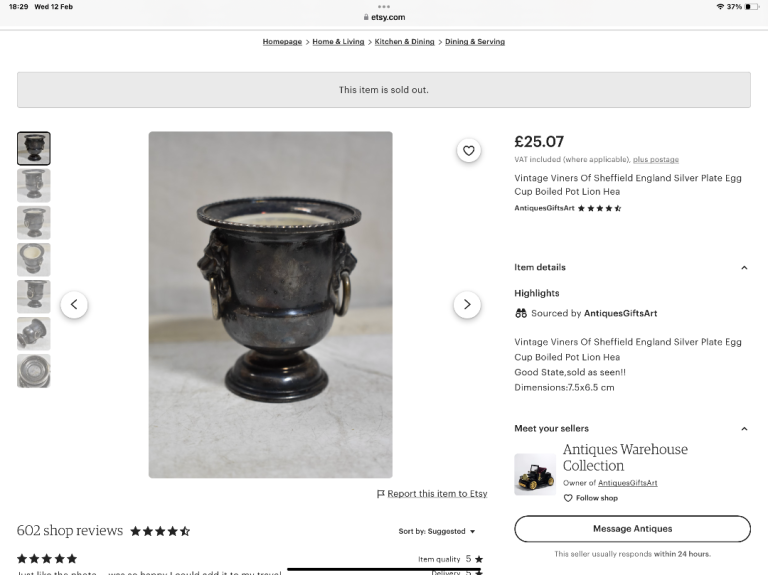Image resolution: width=768 pixels, height=575 pixels.
Task: Add item to favourites with heart icon
Action: [x=468, y=151]
